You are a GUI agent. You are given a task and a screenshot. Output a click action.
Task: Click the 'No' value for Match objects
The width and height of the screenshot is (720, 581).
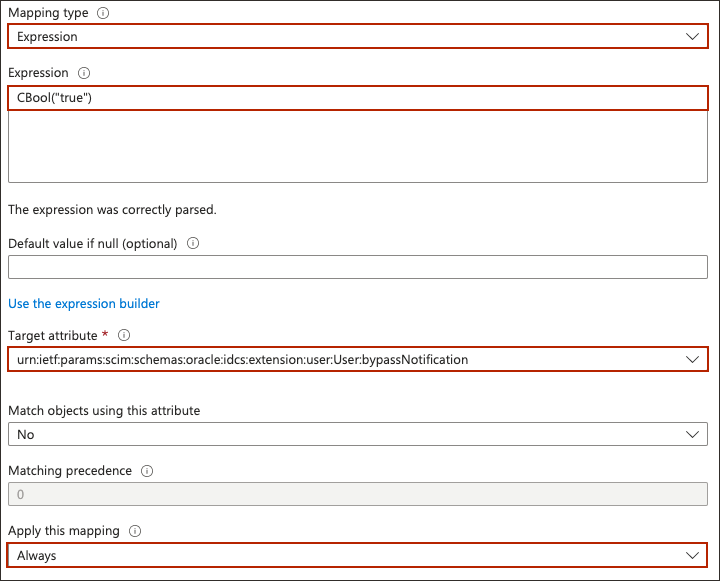26,434
